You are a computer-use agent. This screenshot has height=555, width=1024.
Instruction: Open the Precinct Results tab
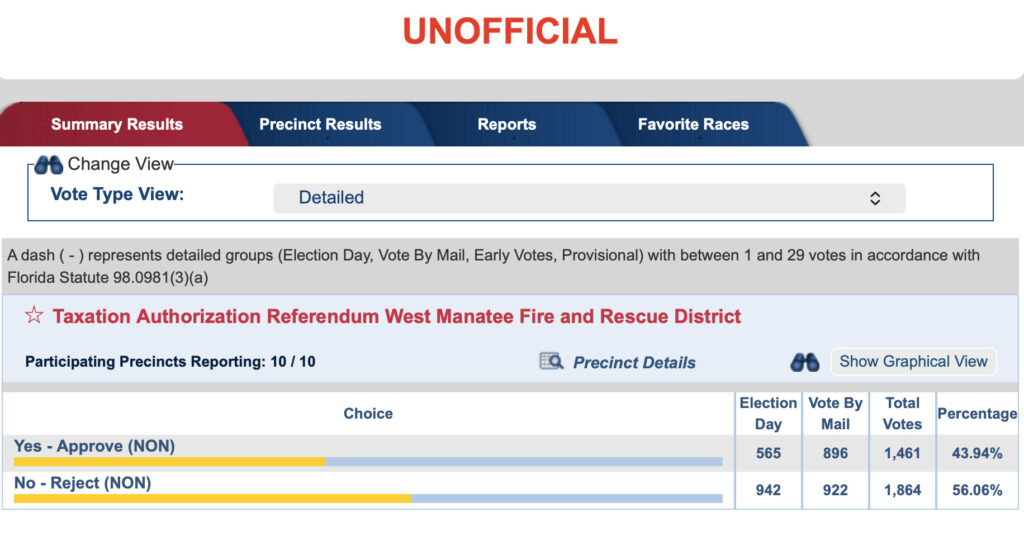320,125
